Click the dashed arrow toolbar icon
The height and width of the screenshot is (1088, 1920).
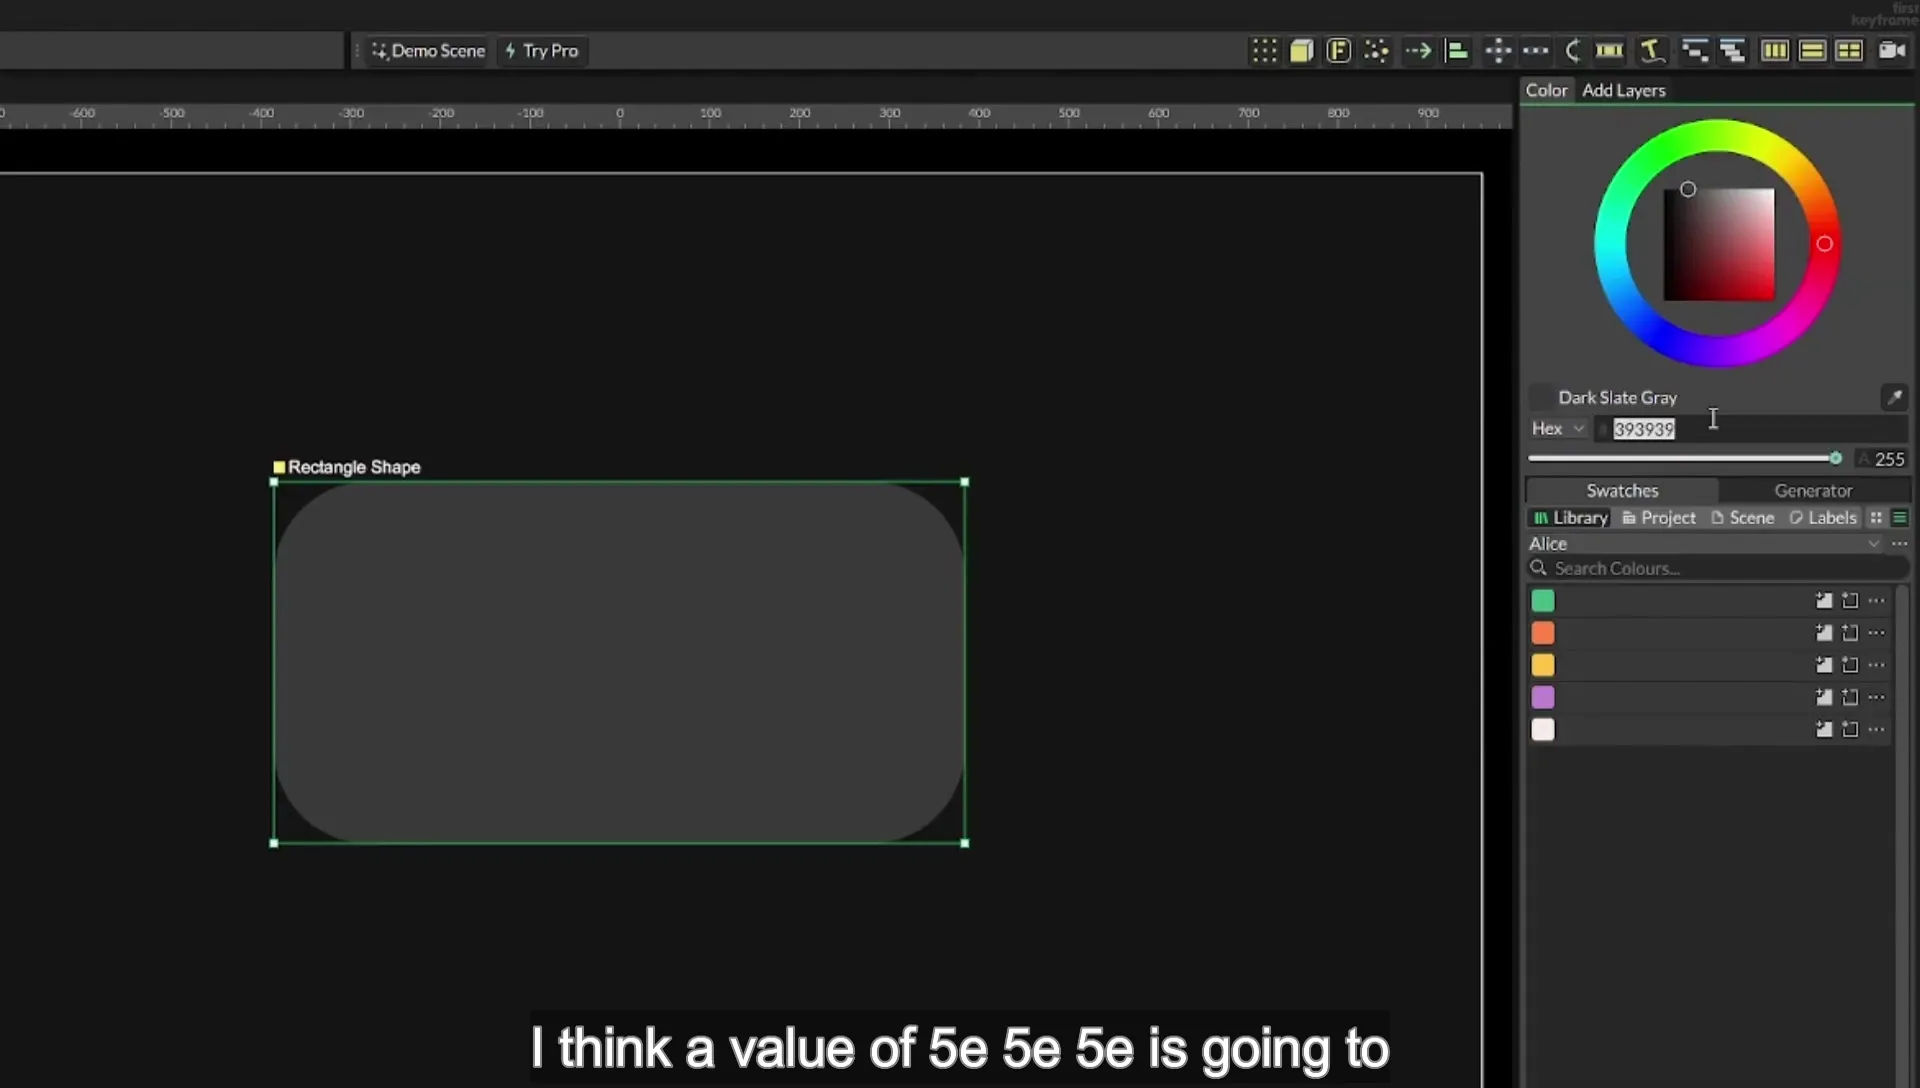point(1417,51)
